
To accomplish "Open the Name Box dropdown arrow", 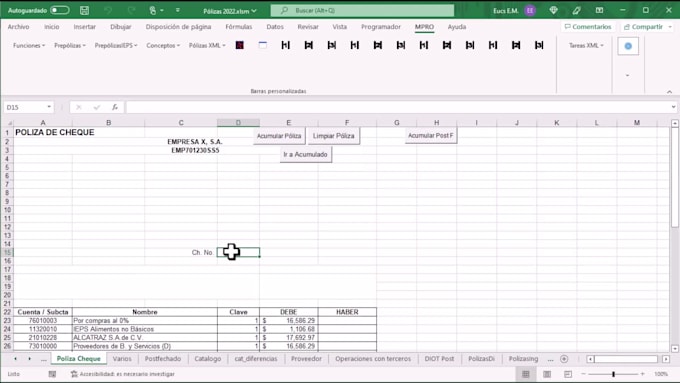I will point(49,107).
